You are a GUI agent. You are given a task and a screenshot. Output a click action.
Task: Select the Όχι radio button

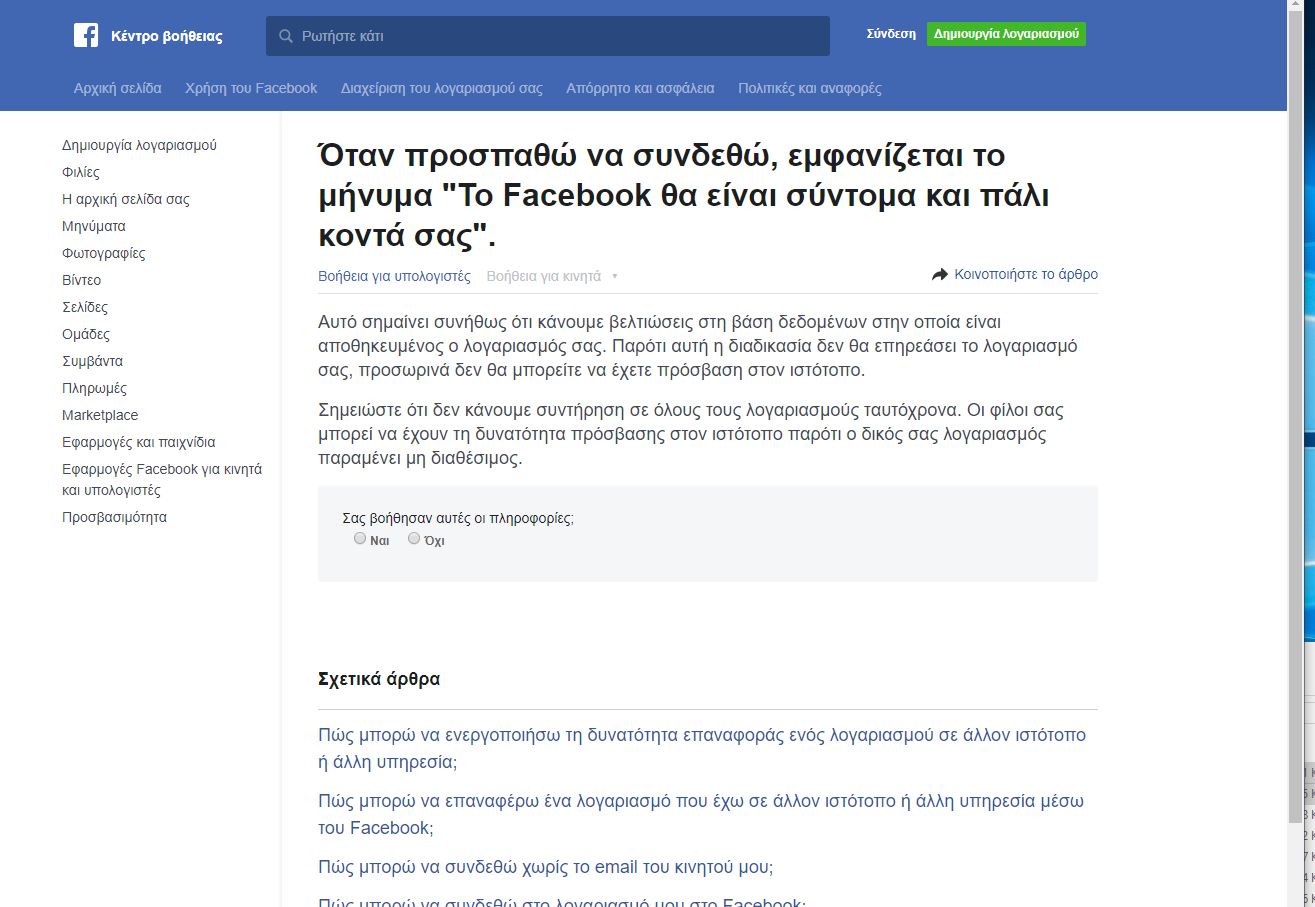pos(414,539)
